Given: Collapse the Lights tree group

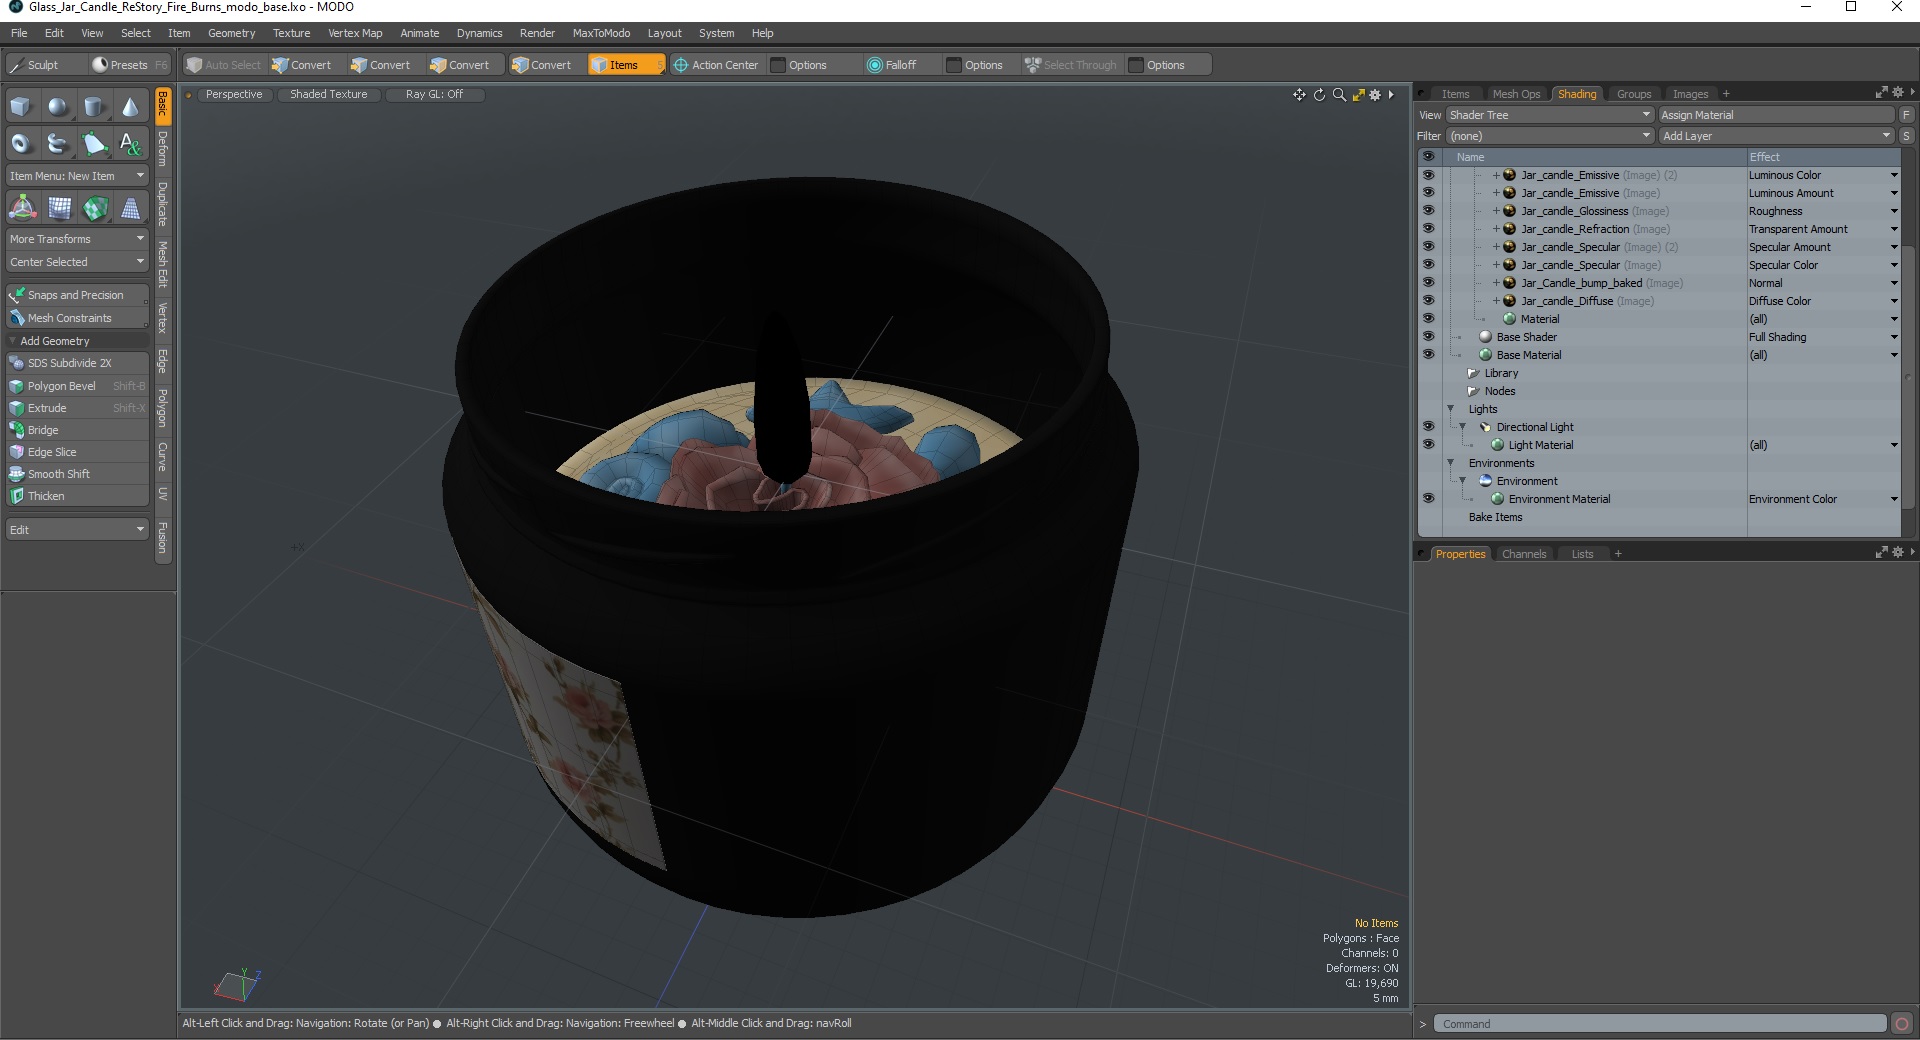Looking at the screenshot, I should 1451,409.
